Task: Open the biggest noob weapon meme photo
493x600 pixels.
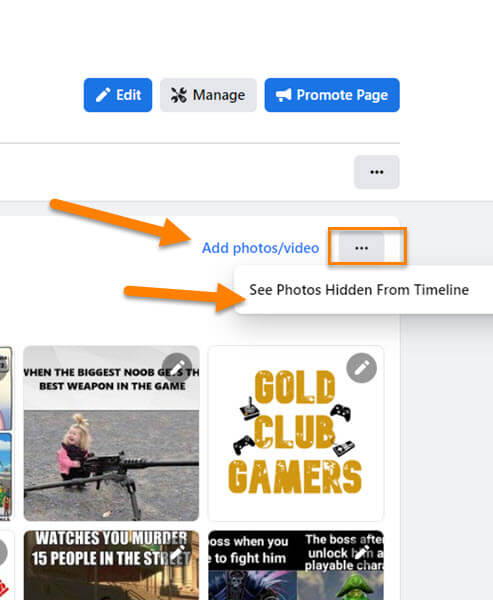Action: coord(111,433)
